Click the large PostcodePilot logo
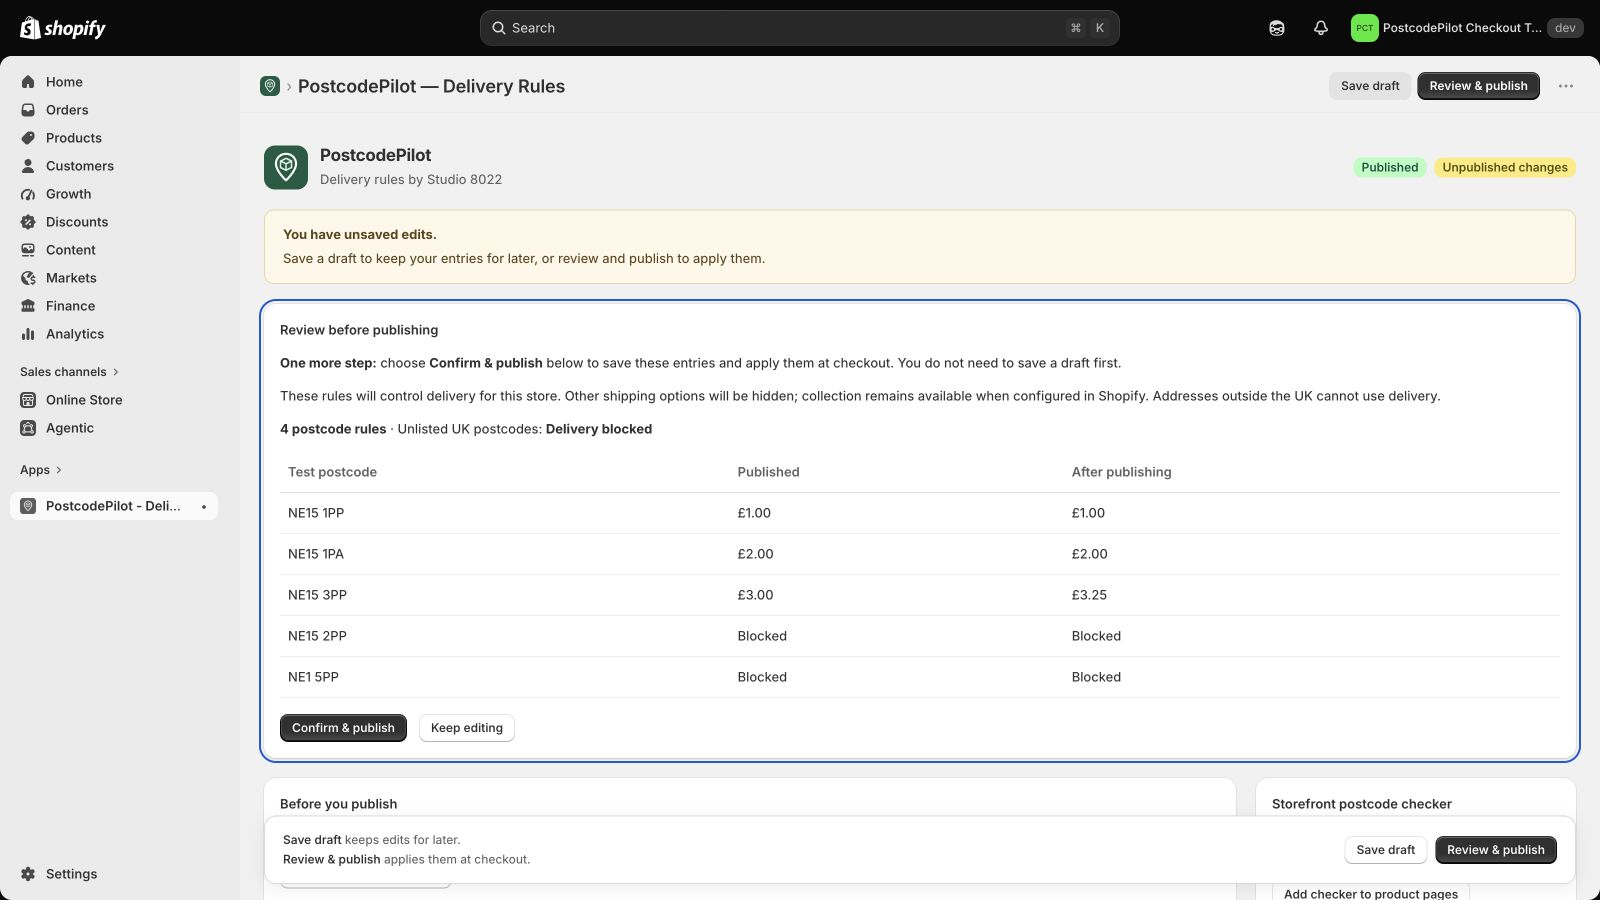 286,167
